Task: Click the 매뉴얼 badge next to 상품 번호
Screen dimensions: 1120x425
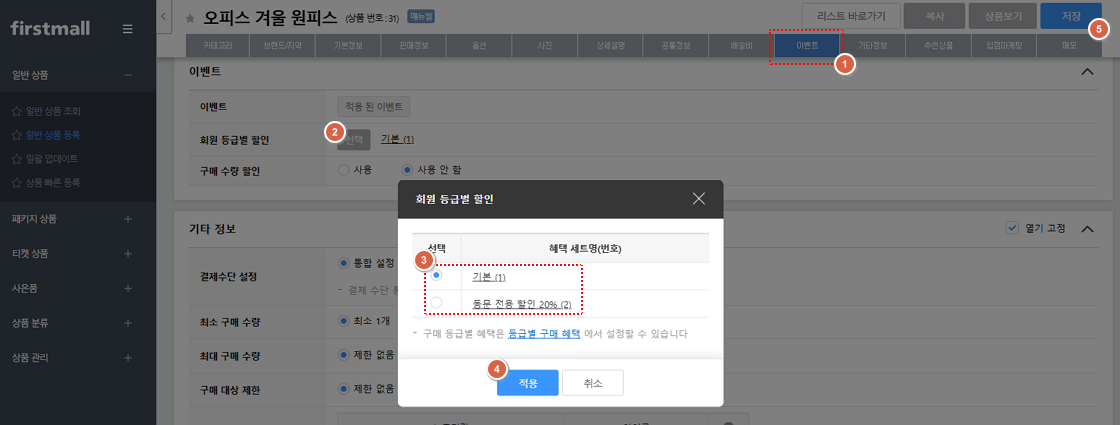Action: point(421,16)
